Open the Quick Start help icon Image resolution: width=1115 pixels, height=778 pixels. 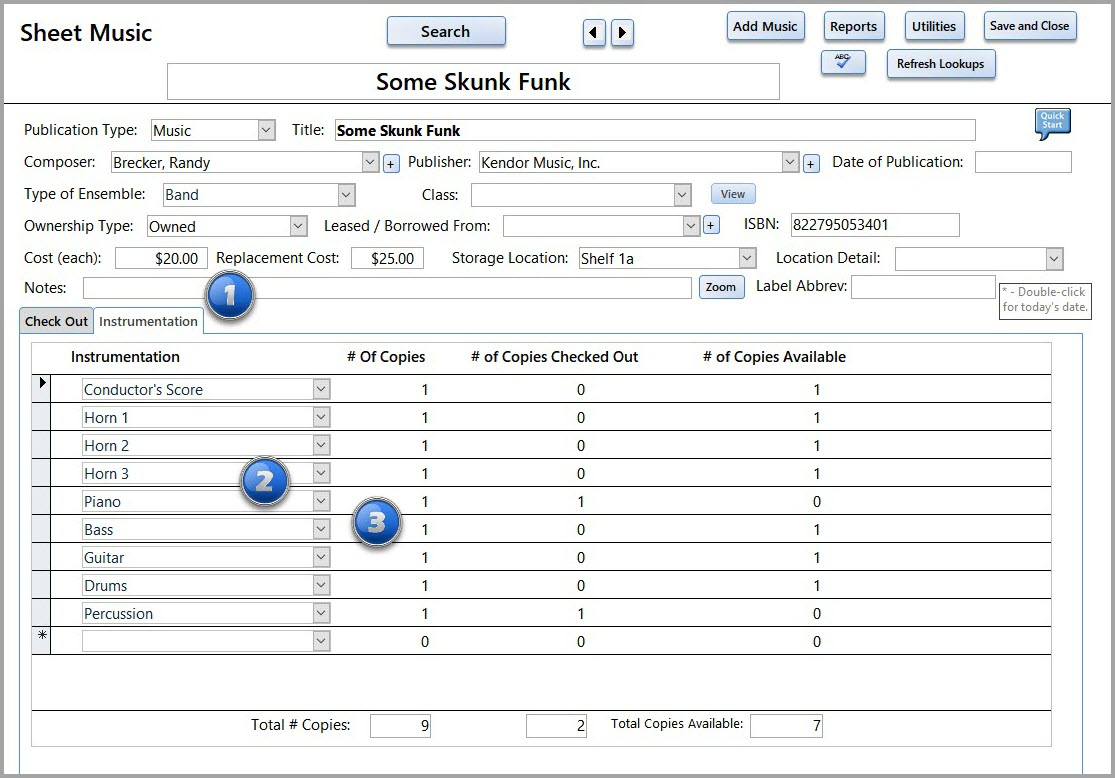tap(1052, 124)
